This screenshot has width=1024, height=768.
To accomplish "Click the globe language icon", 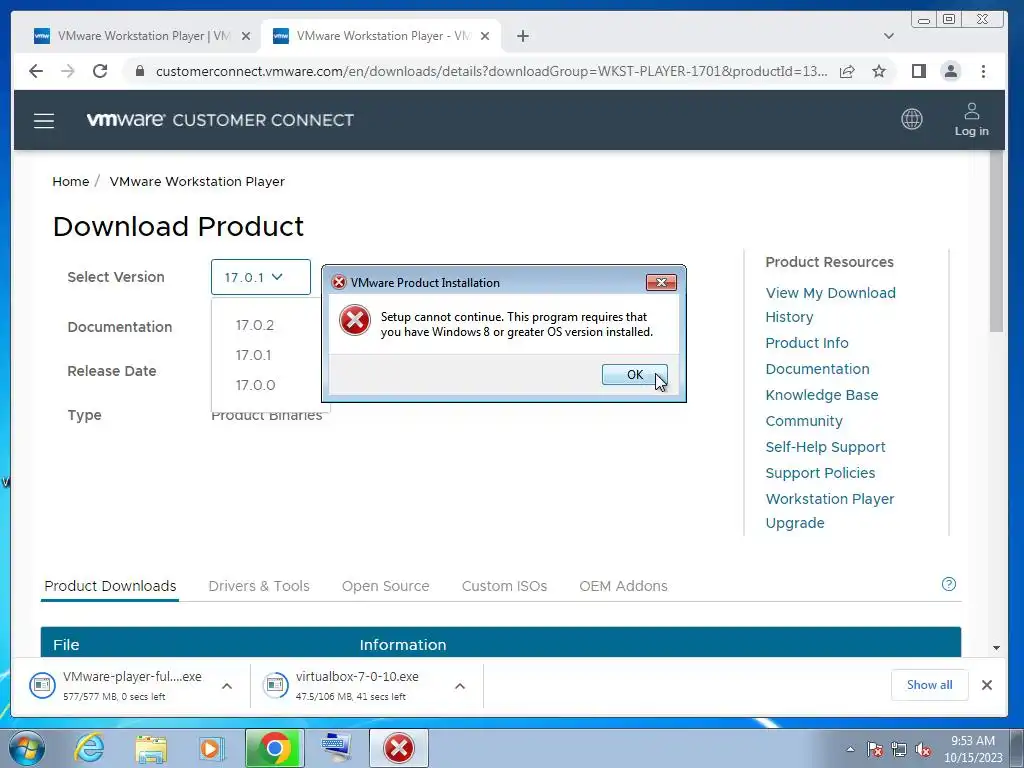I will click(912, 119).
